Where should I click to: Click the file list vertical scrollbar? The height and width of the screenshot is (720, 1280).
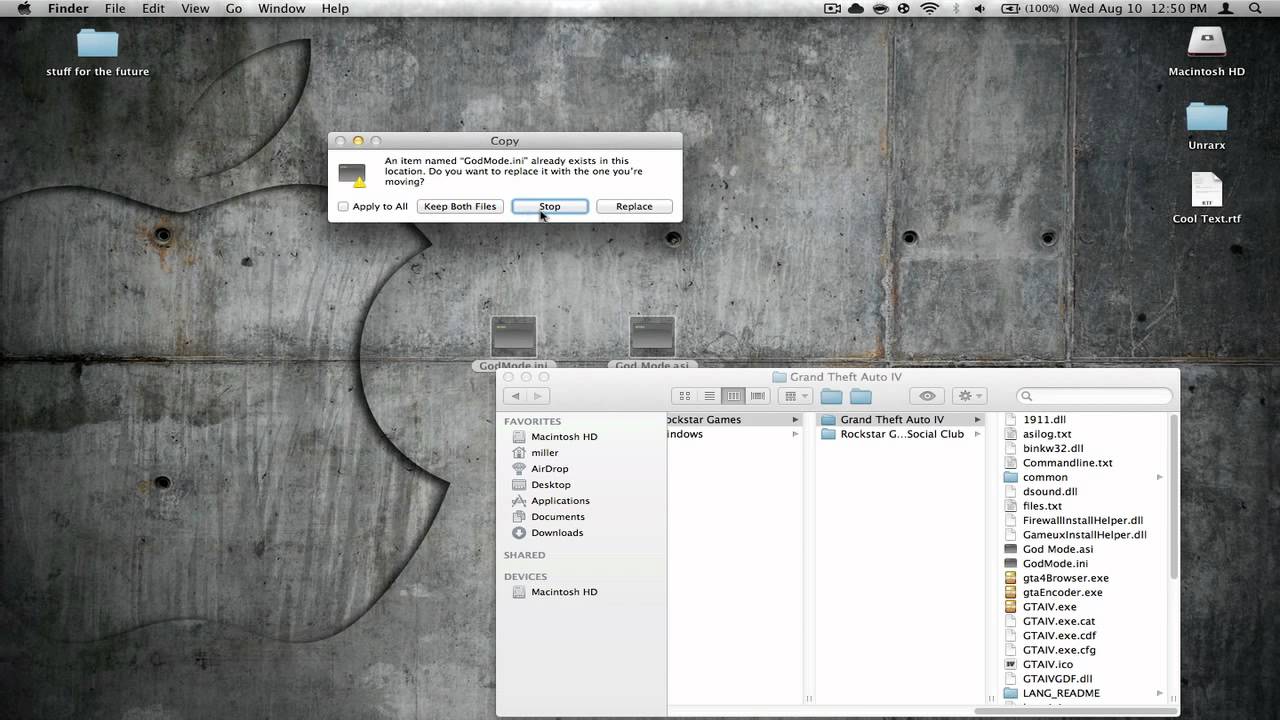1173,497
